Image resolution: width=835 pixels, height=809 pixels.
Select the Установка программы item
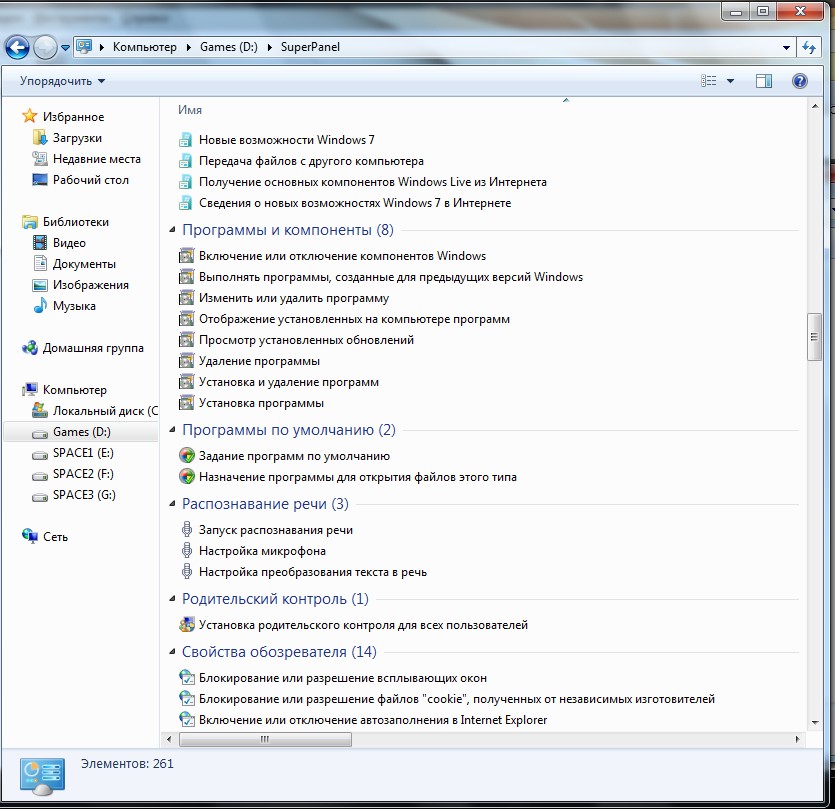[x=261, y=403]
